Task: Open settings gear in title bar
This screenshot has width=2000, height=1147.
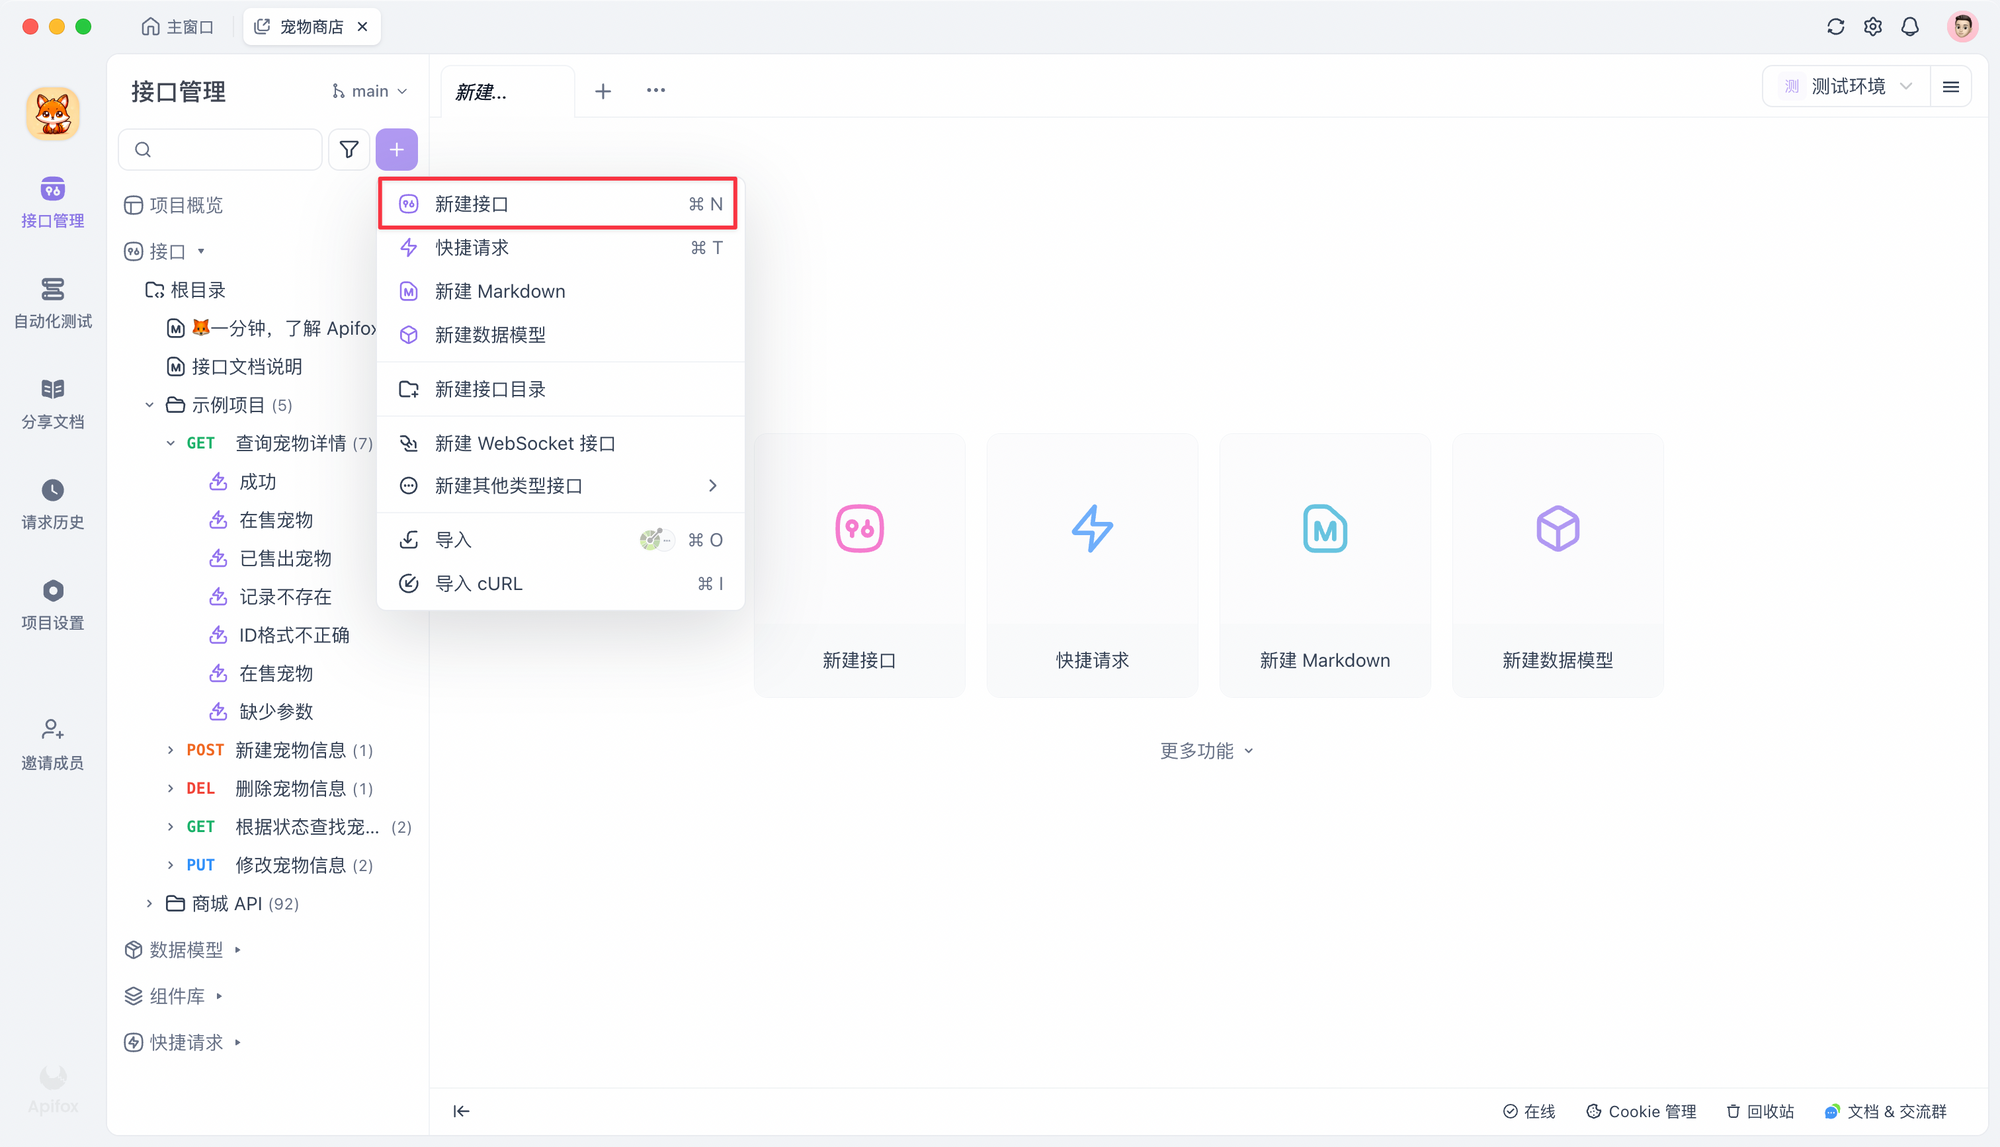Action: [x=1873, y=27]
